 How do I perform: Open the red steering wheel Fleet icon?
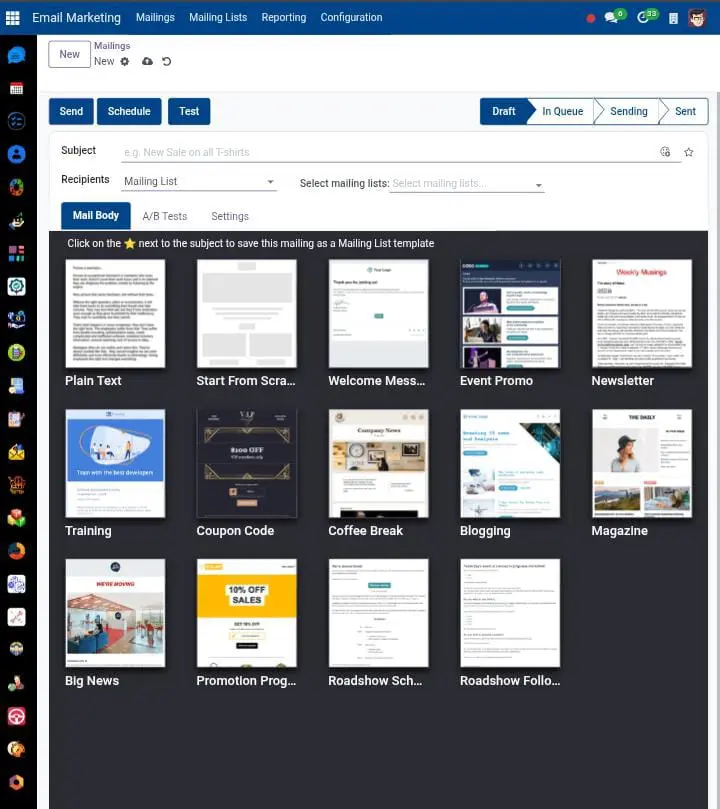[x=17, y=716]
